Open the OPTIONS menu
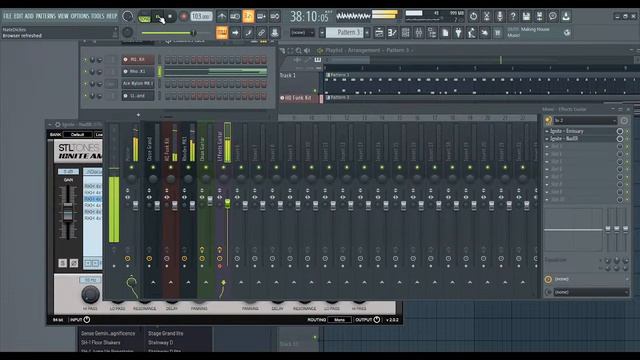This screenshot has height=360, width=640. pyautogui.click(x=80, y=16)
